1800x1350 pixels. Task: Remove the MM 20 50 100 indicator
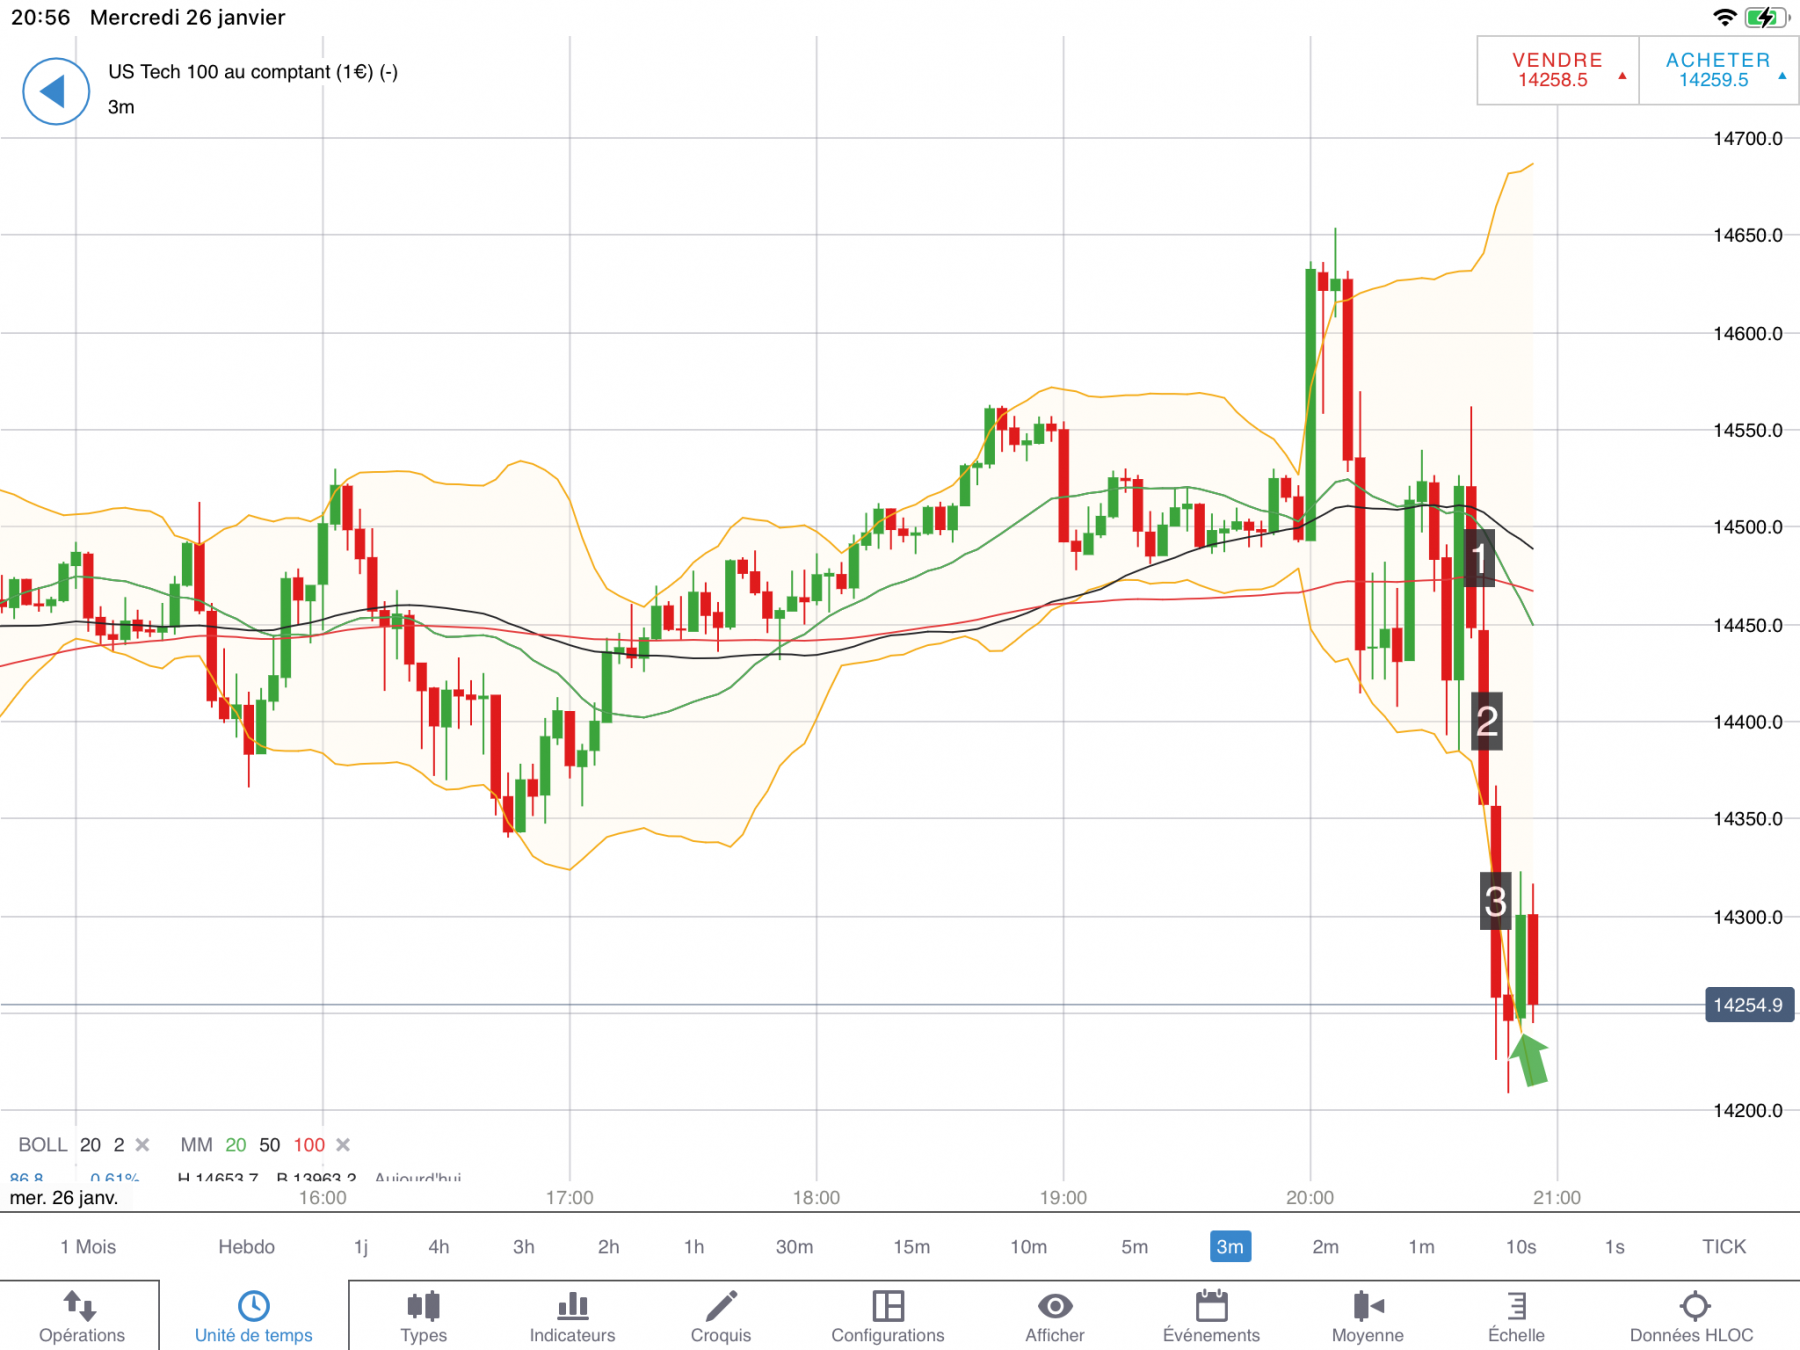coord(343,1145)
